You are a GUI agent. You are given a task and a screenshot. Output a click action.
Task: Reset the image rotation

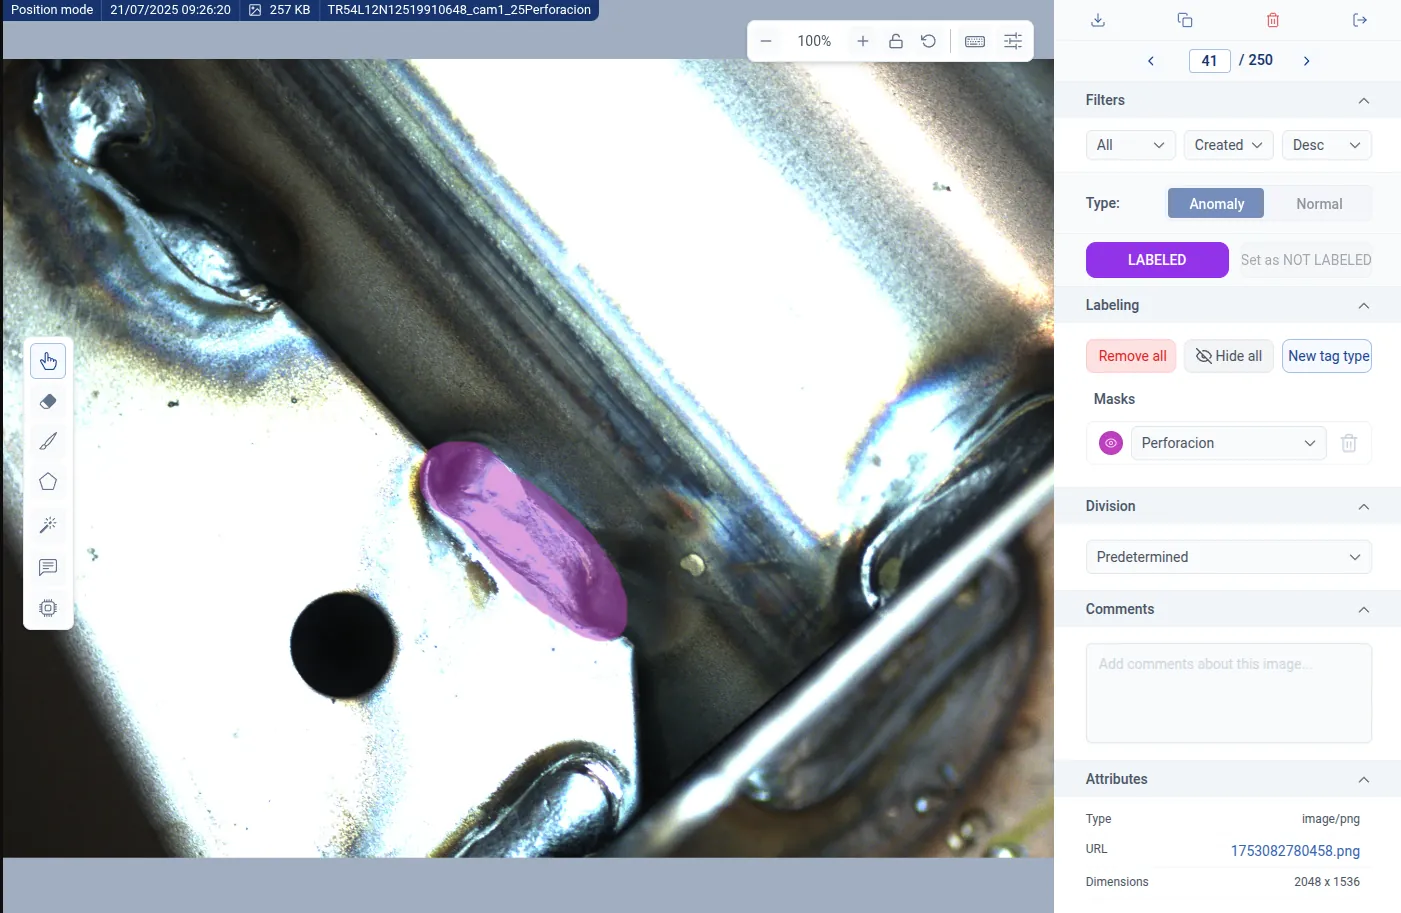coord(928,40)
